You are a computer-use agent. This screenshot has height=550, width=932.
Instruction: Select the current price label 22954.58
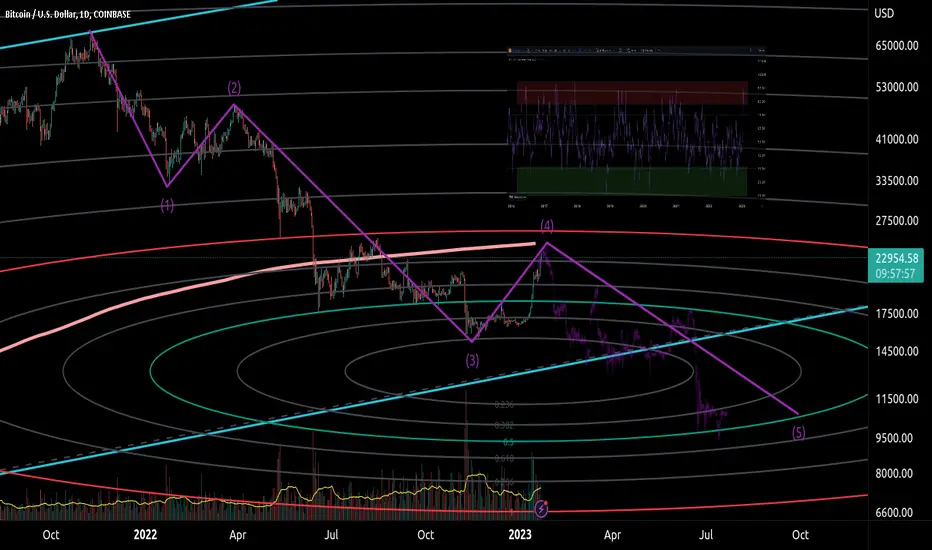(896, 258)
